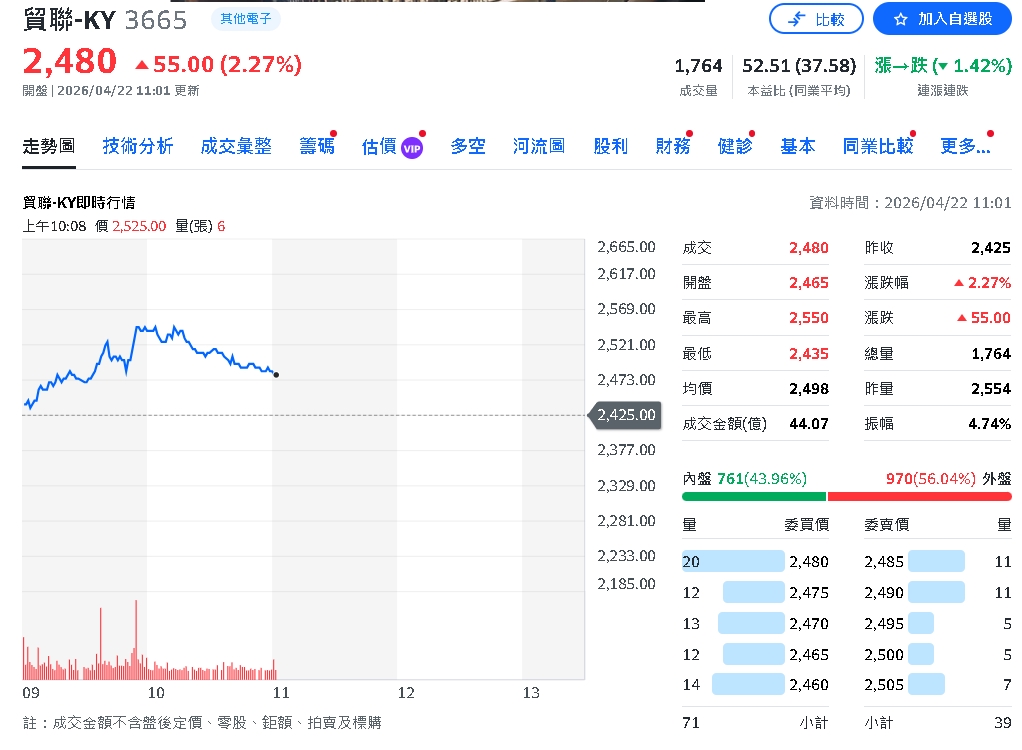Open the 同業比較 tab
This screenshot has width=1022, height=750.
(x=877, y=146)
